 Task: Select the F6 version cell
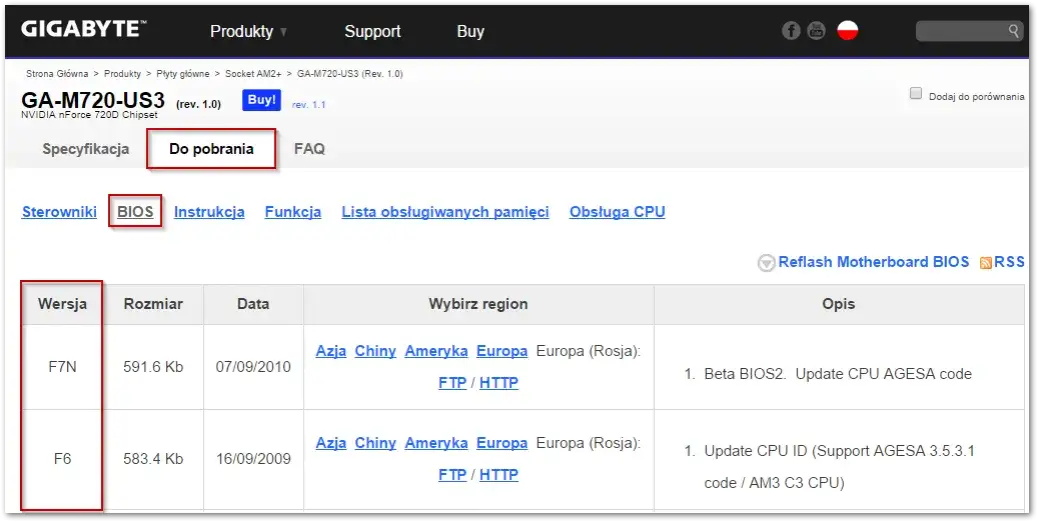62,459
